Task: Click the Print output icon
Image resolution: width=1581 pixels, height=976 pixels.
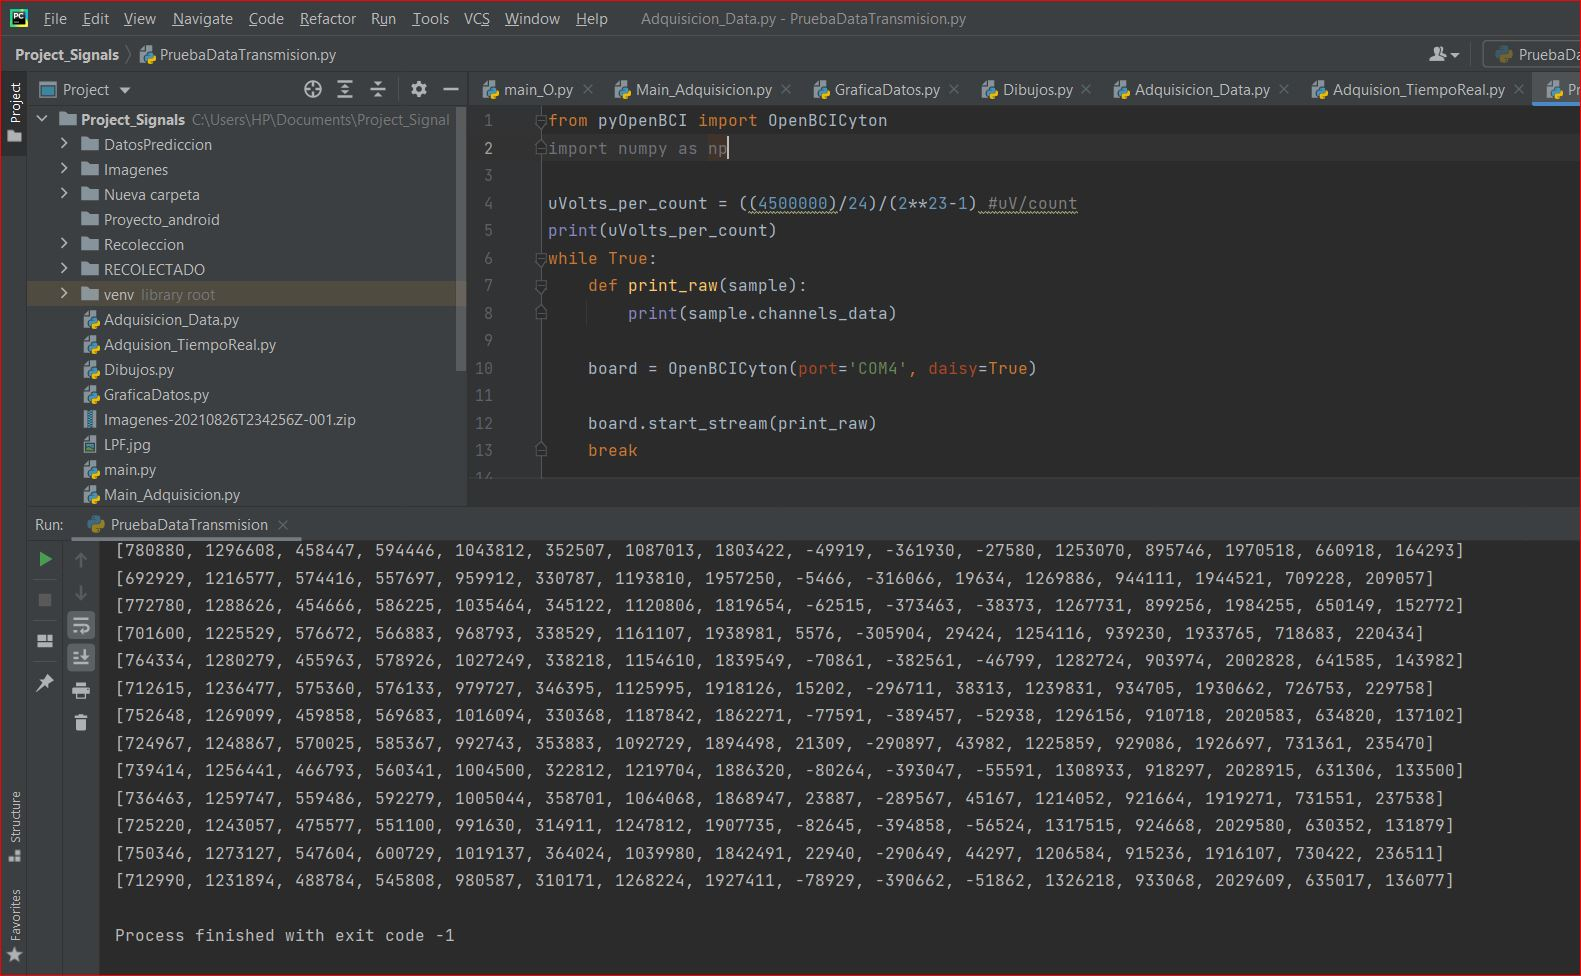Action: [81, 690]
